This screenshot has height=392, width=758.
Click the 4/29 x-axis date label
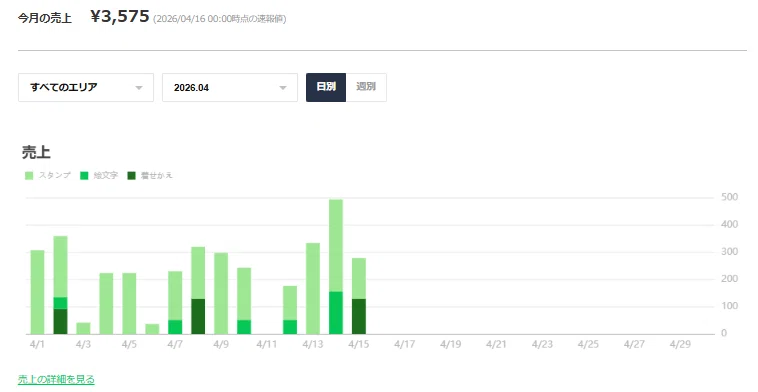680,345
